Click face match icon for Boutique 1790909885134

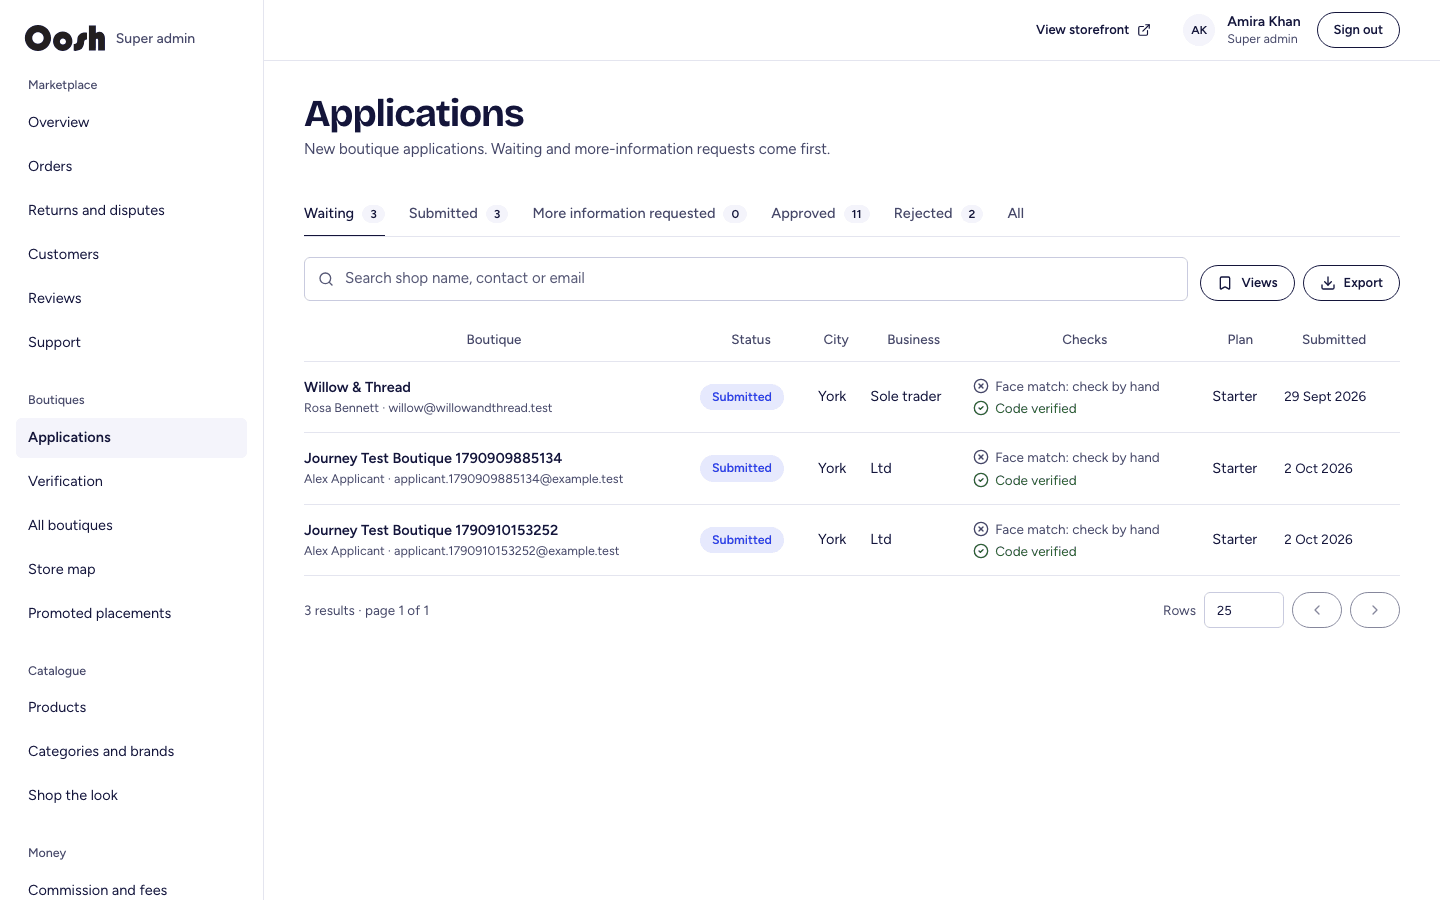981,457
